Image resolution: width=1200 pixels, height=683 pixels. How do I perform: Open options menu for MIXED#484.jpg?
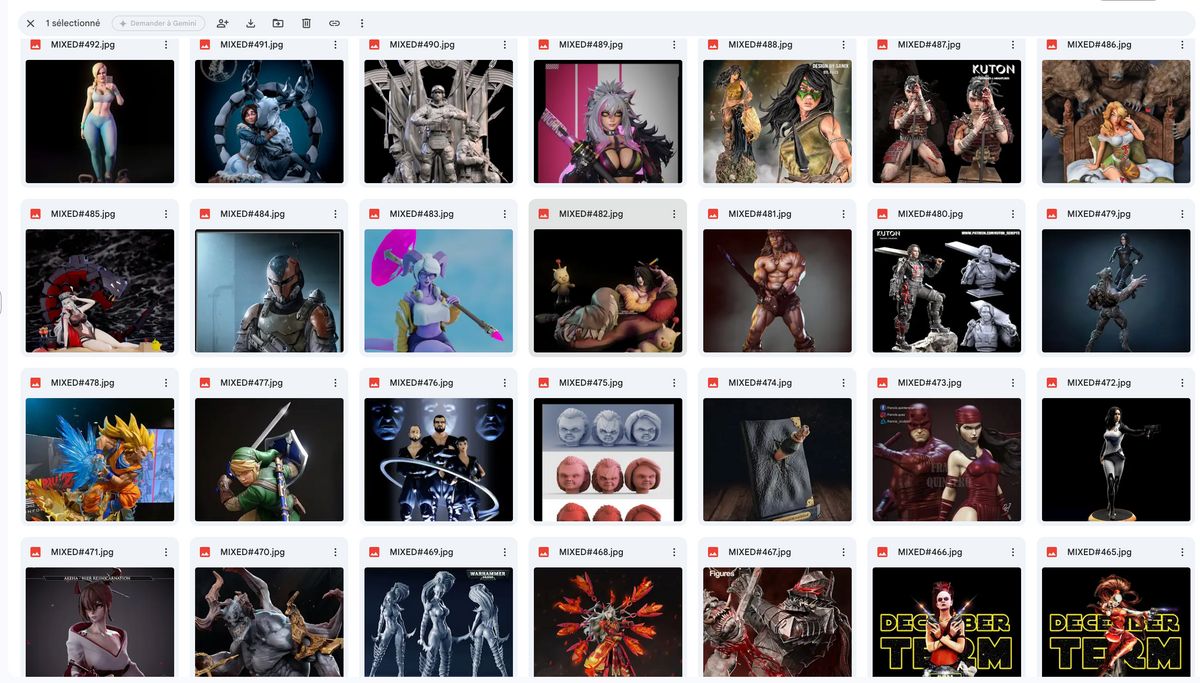(x=335, y=214)
